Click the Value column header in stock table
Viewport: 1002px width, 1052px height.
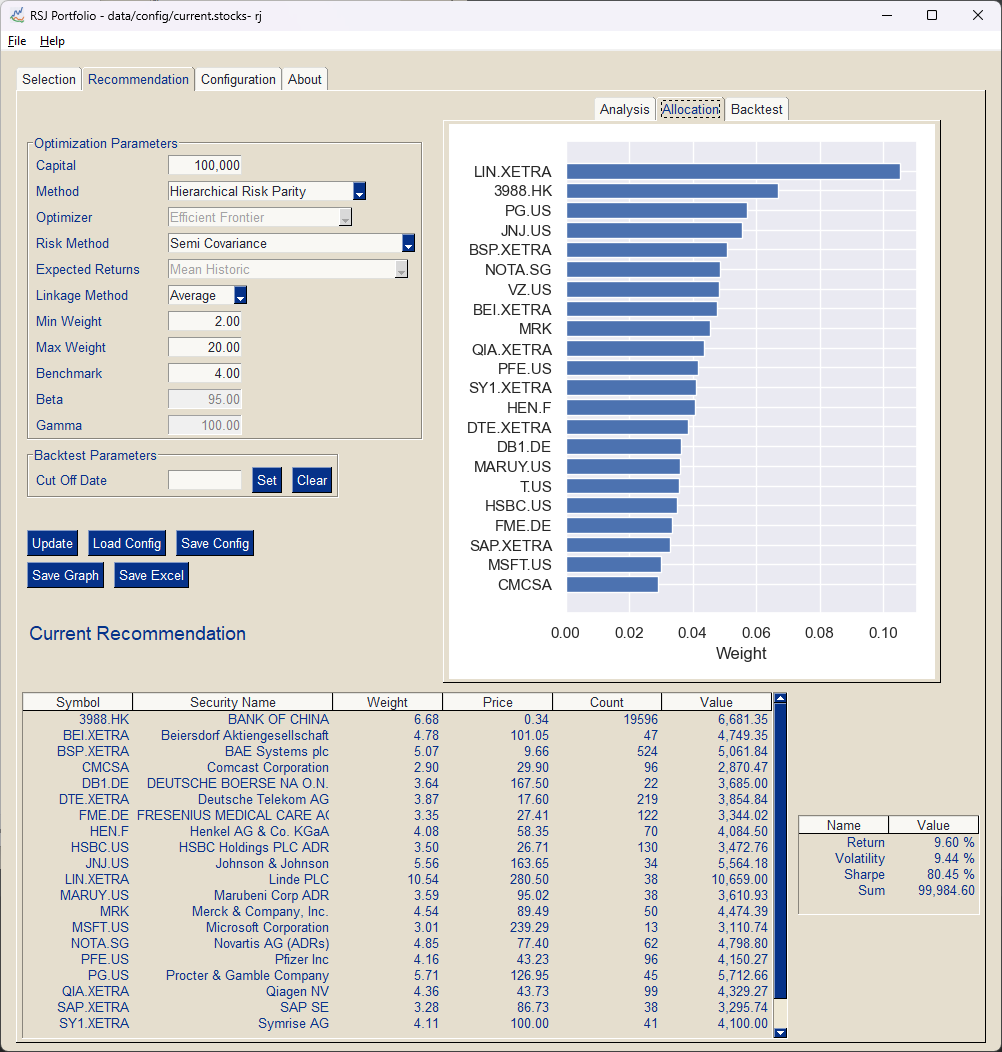(x=716, y=702)
